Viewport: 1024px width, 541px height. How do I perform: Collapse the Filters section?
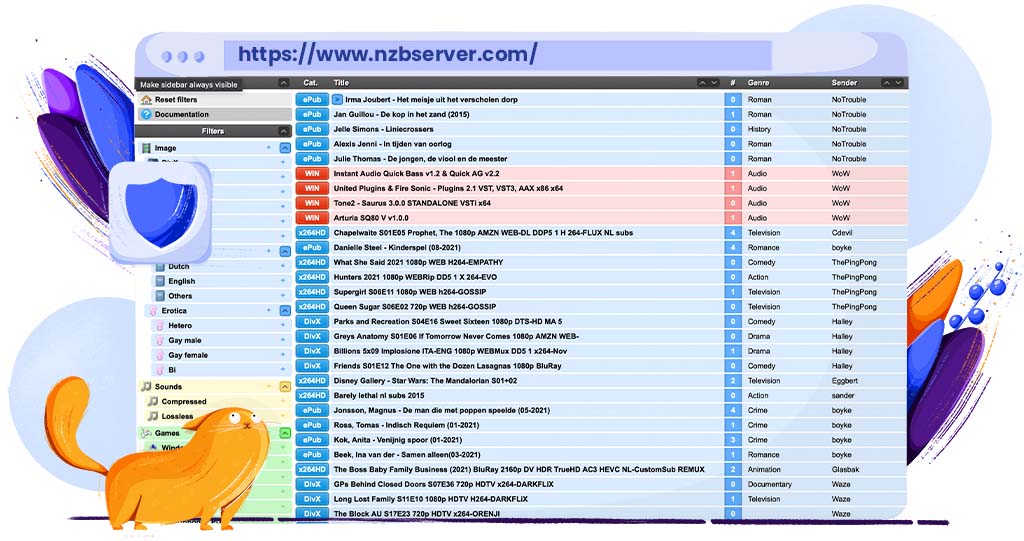click(283, 131)
